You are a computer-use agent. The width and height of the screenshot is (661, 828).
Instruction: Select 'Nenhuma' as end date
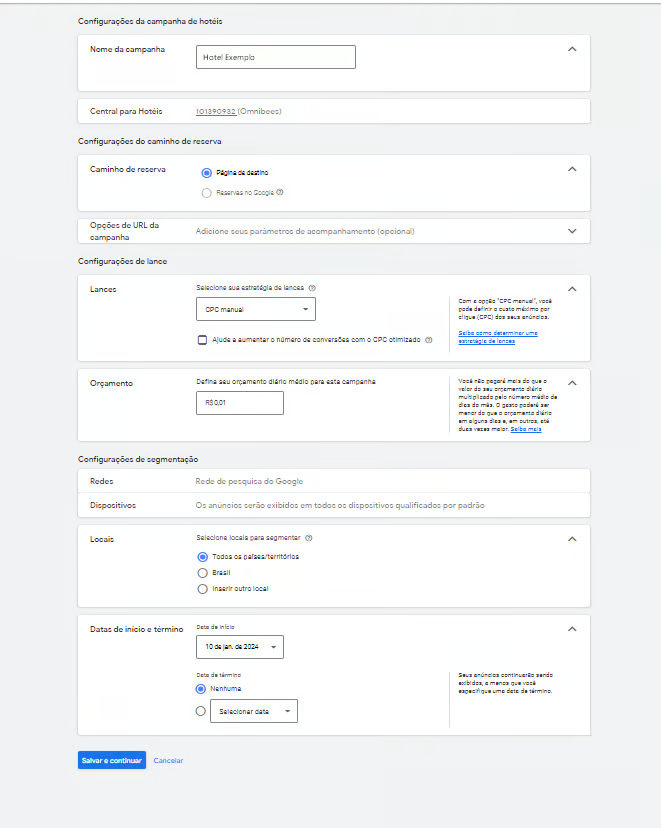point(201,689)
